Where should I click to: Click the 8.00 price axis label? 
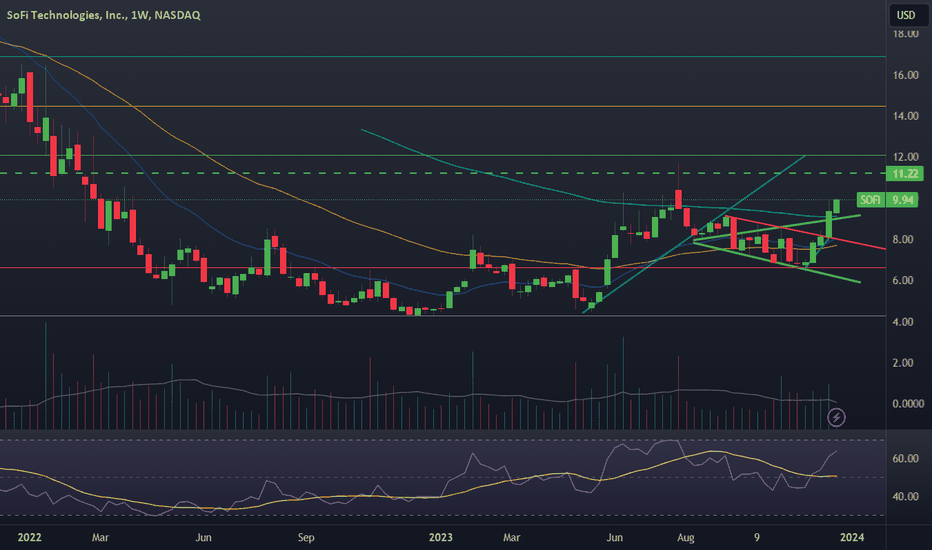click(x=902, y=240)
